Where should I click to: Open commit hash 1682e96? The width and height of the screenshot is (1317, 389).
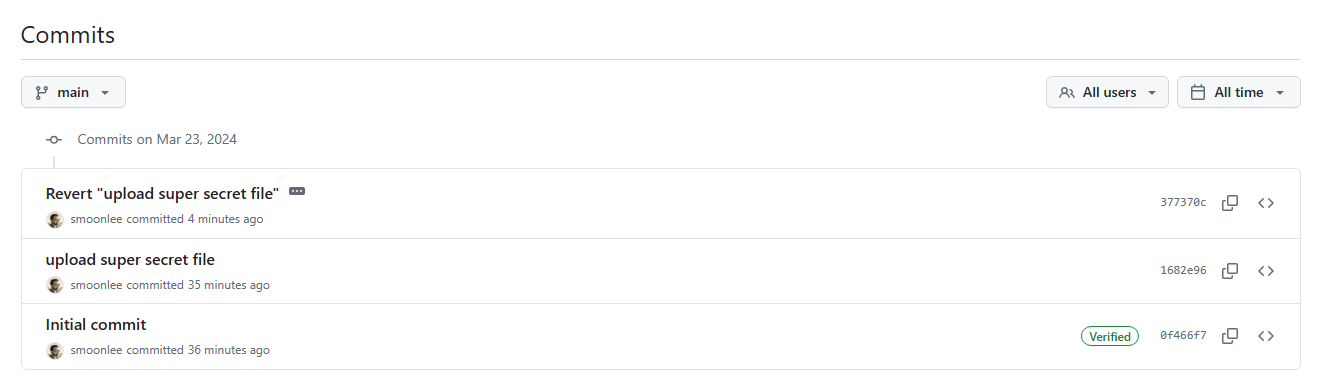pyautogui.click(x=1183, y=271)
